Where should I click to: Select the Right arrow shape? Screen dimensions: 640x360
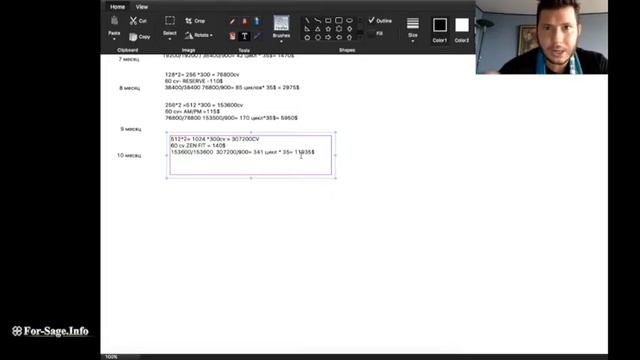click(328, 38)
